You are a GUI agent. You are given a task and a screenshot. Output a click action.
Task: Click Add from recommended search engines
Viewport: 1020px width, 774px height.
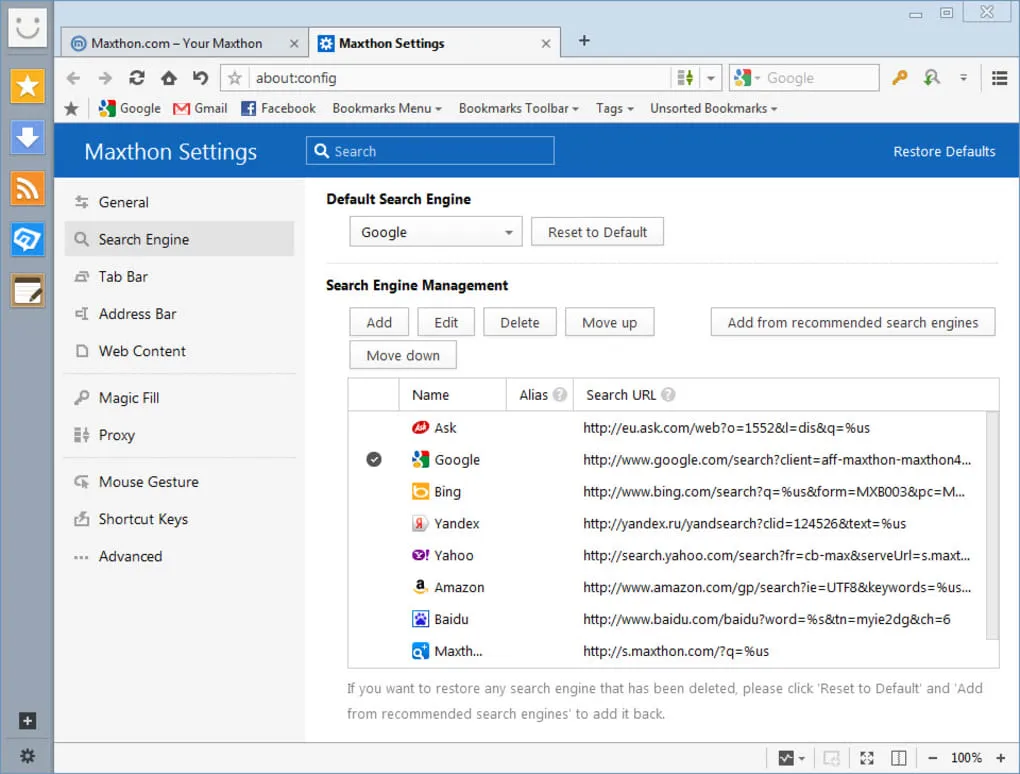[x=852, y=322]
